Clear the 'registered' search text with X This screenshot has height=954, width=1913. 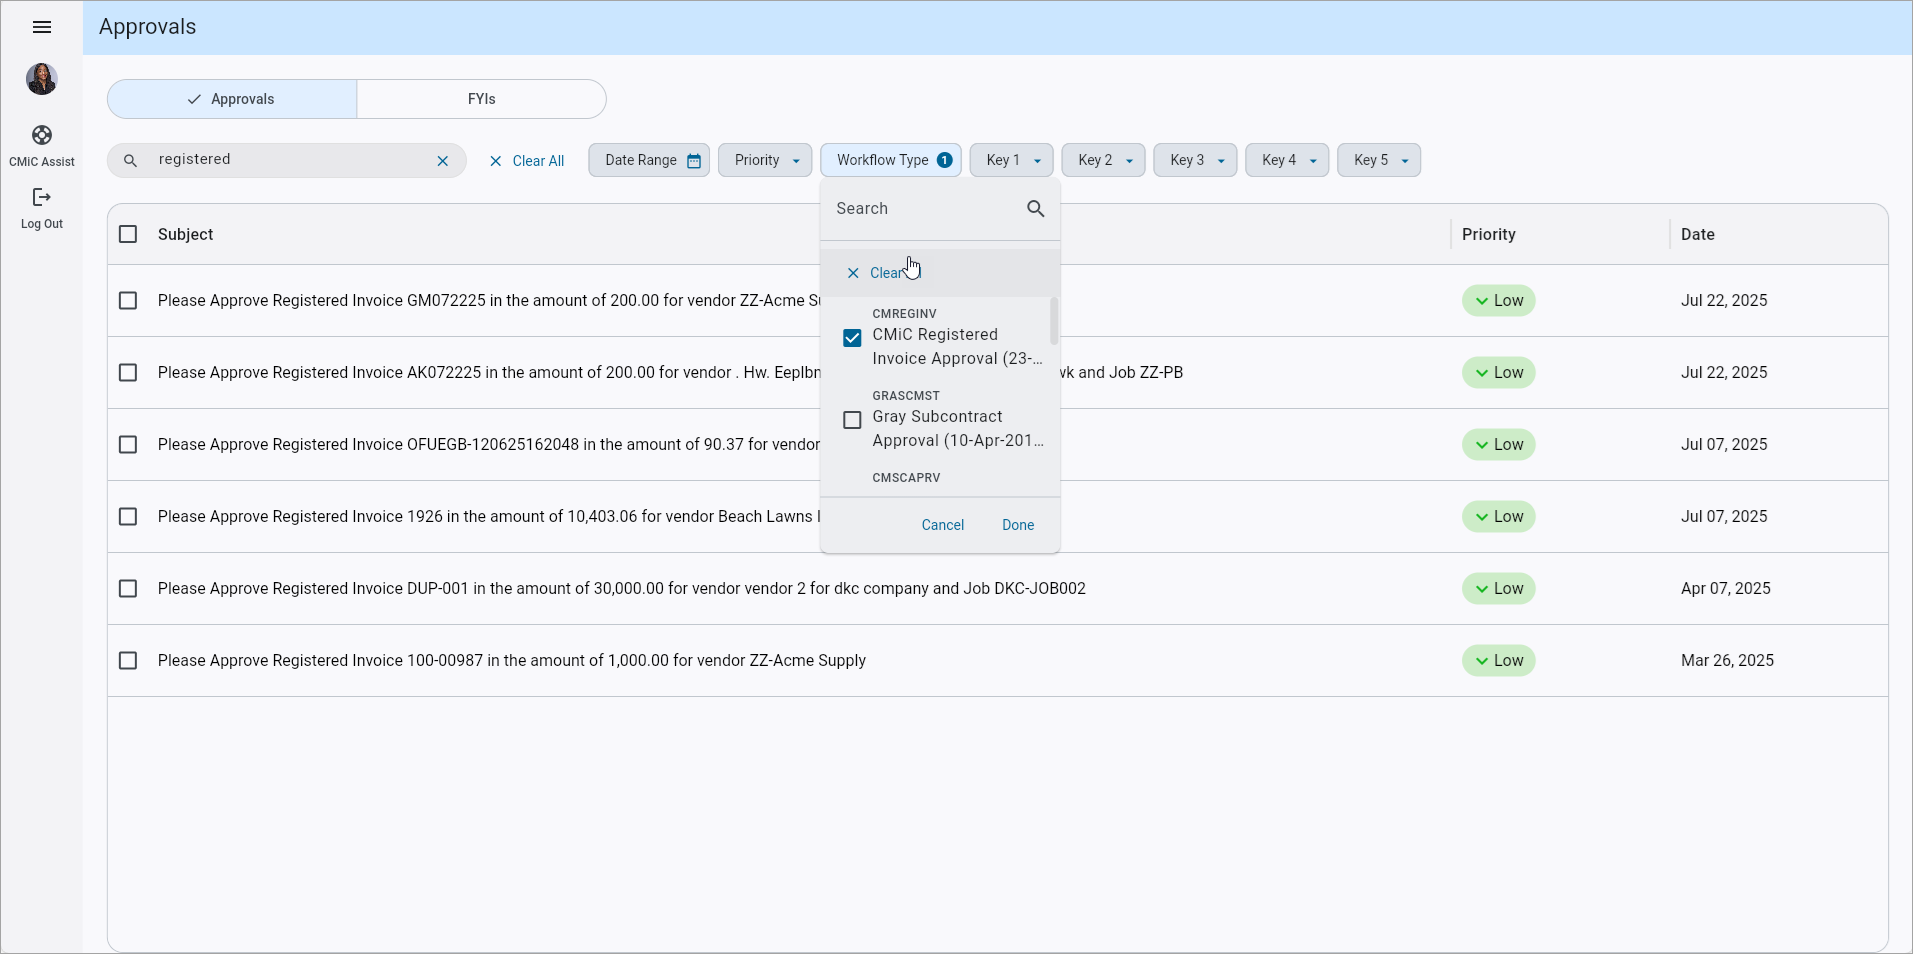(x=443, y=161)
